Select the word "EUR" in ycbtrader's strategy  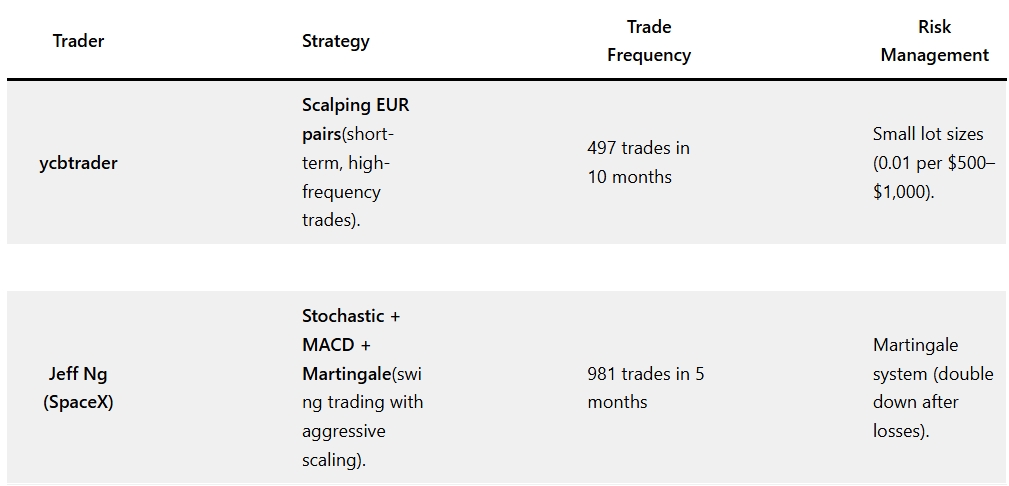click(391, 105)
